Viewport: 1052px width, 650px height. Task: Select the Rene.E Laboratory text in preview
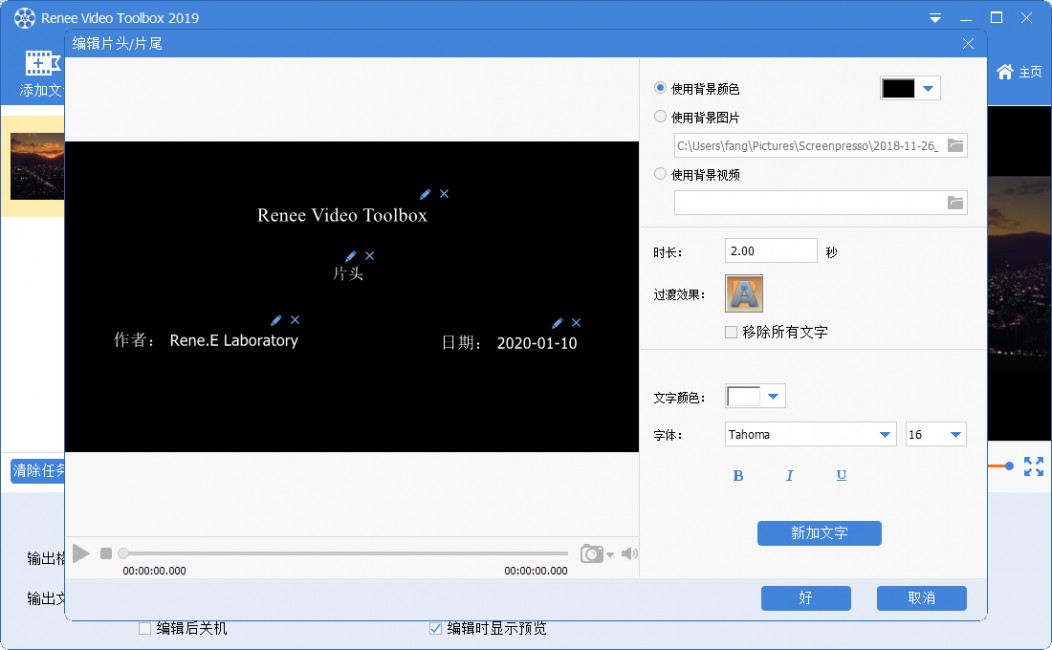point(233,341)
